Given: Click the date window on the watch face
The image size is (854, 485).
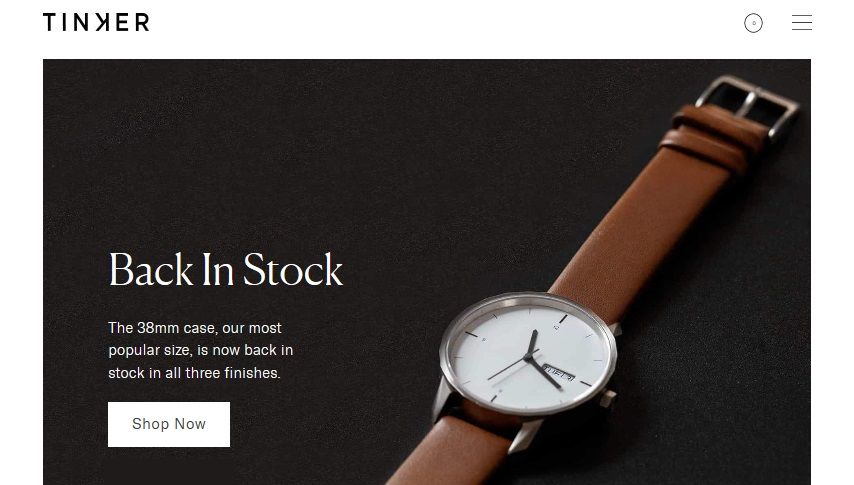Looking at the screenshot, I should (x=559, y=373).
